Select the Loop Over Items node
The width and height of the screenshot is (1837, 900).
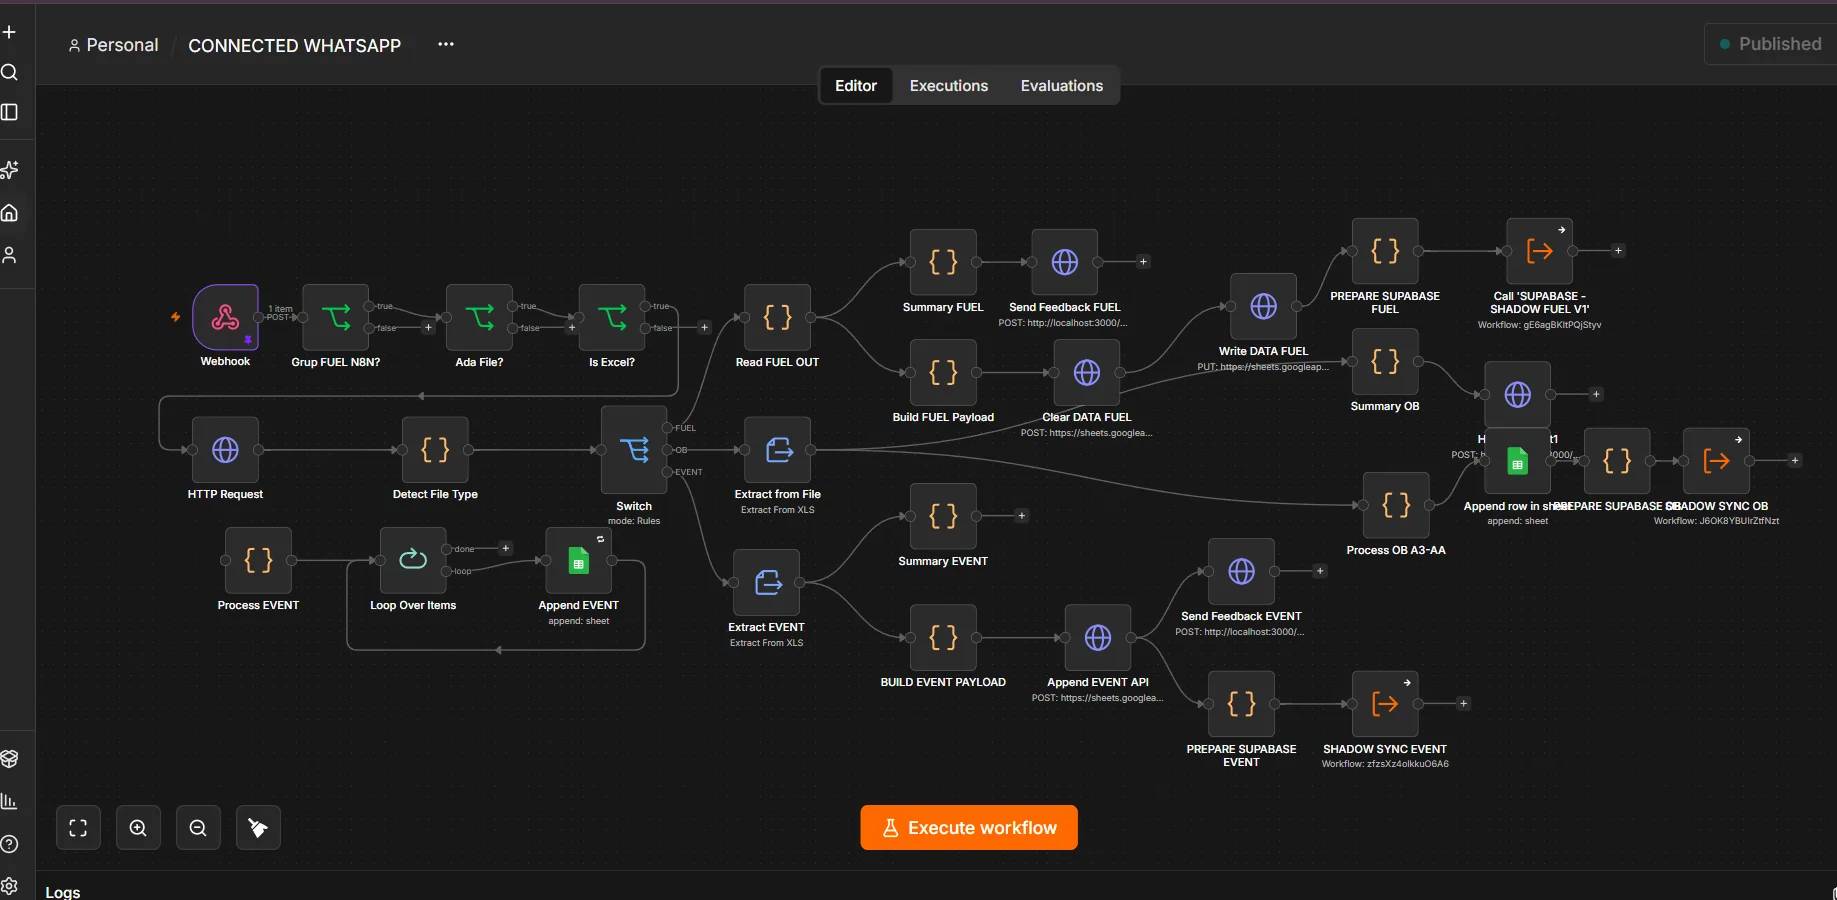click(413, 561)
